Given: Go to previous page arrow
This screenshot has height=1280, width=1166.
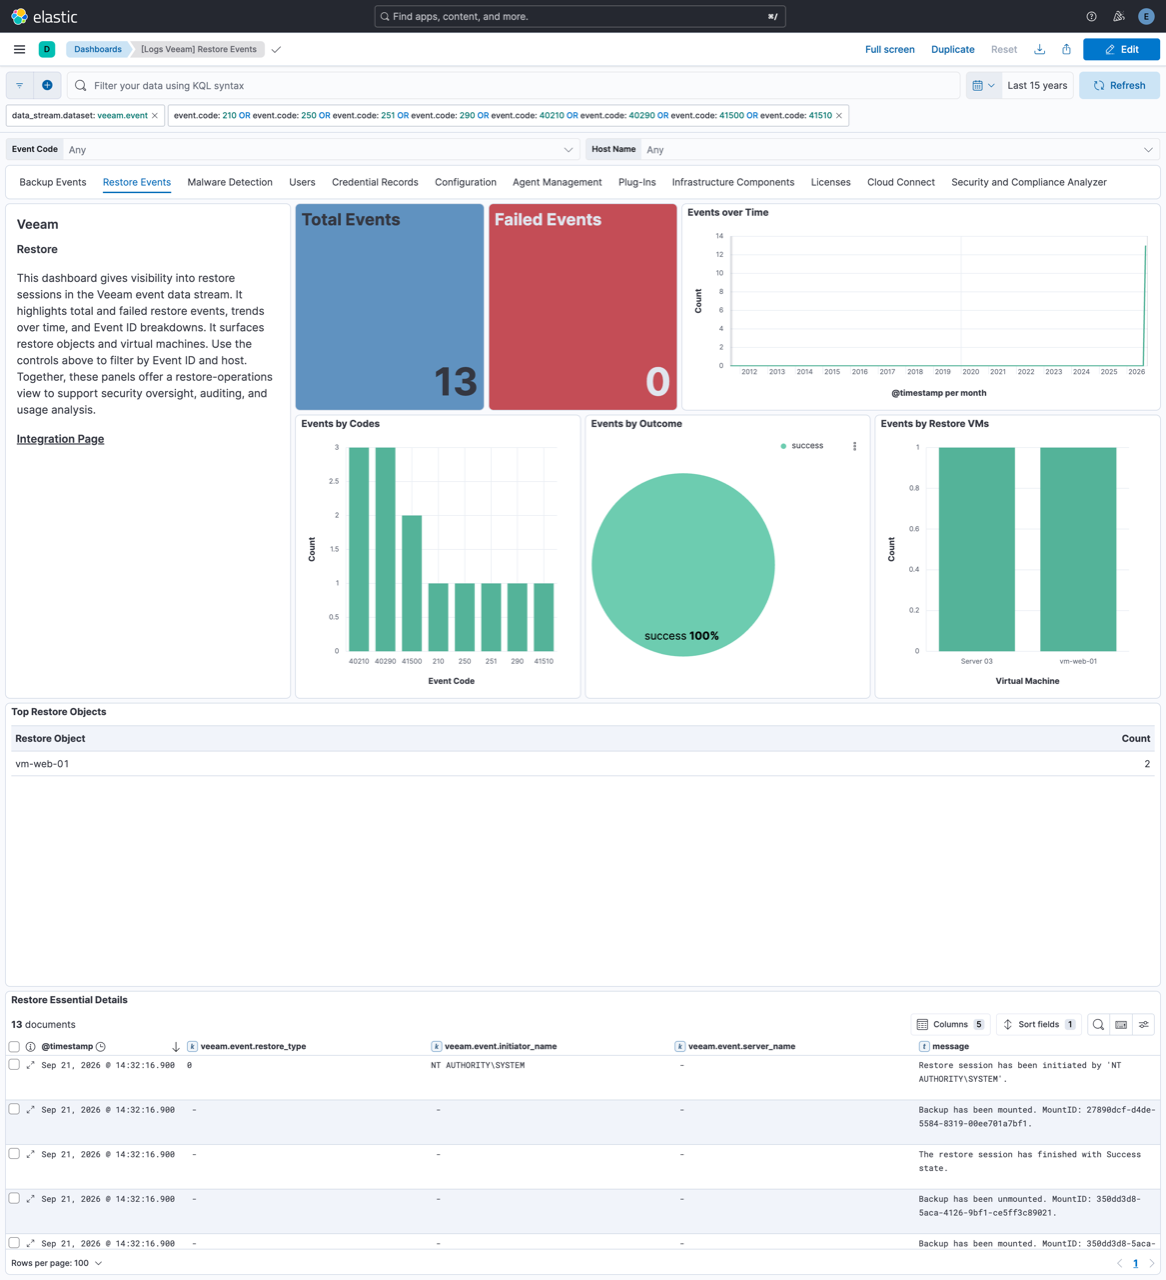Looking at the screenshot, I should (1119, 1264).
